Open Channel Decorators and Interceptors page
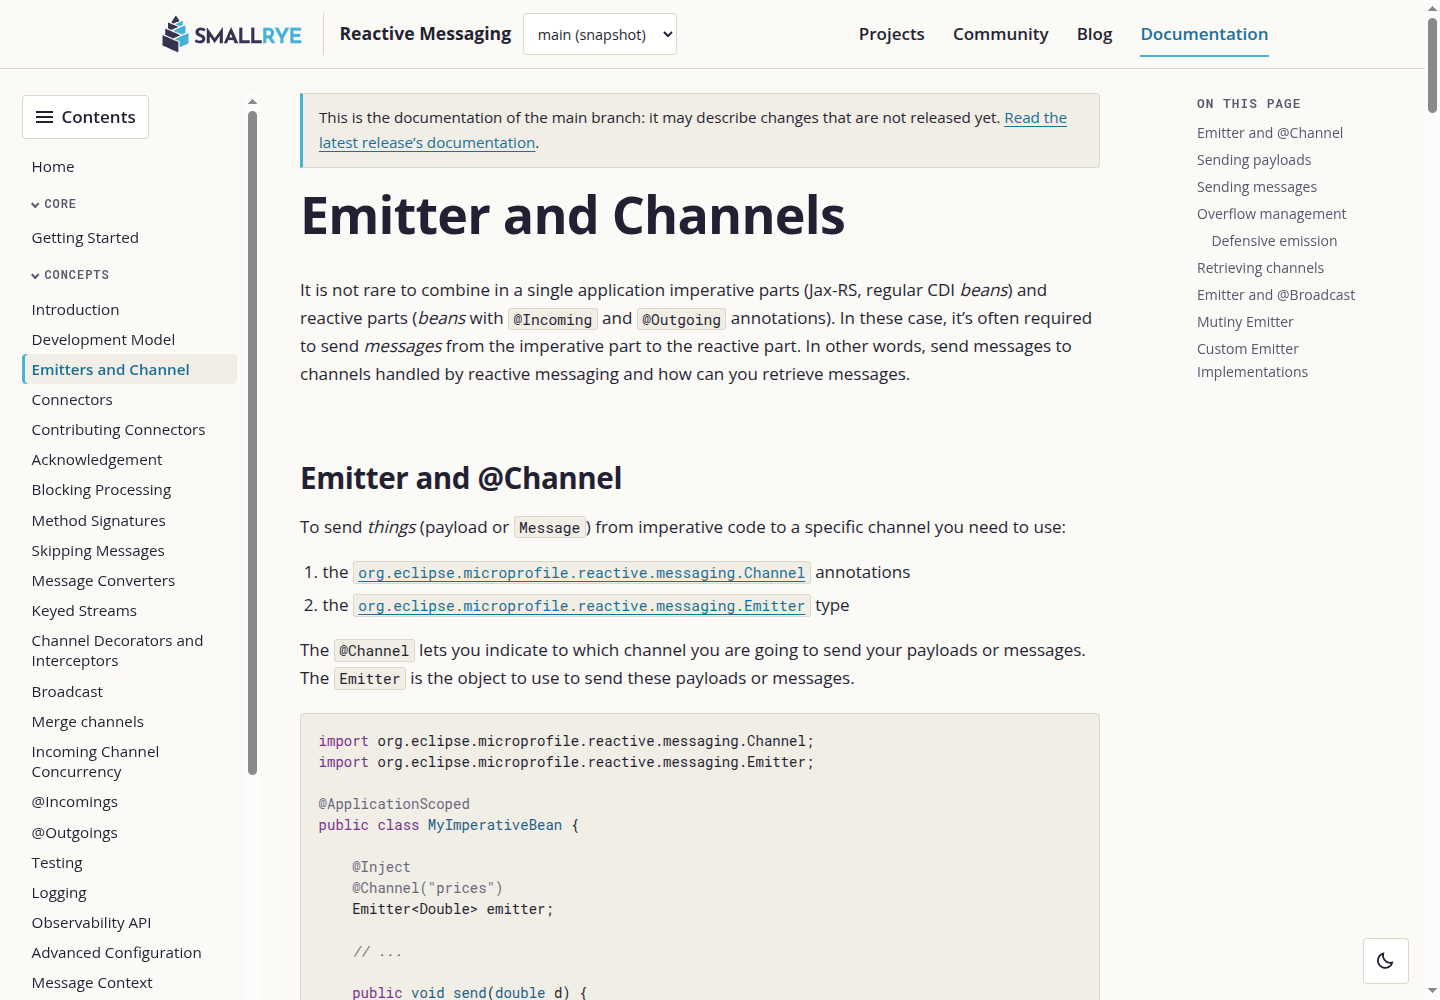Viewport: 1440px width, 1000px height. click(117, 651)
